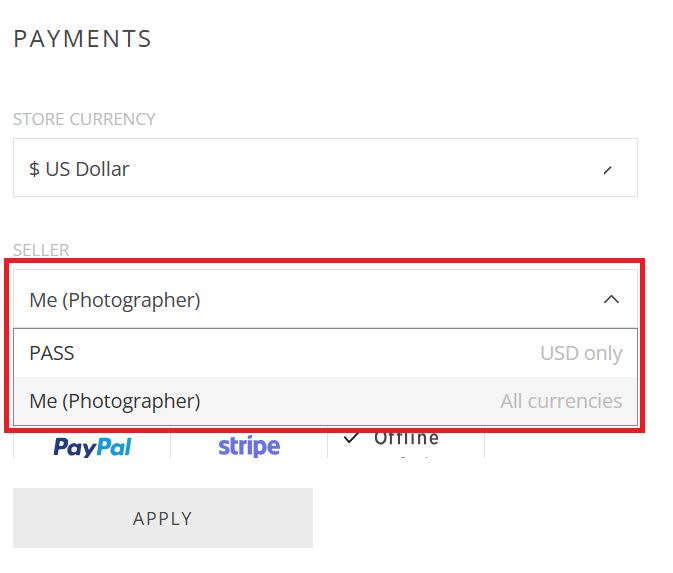Click the dollar sign symbol in currency field
Screen dimensions: 673x573
tap(34, 169)
